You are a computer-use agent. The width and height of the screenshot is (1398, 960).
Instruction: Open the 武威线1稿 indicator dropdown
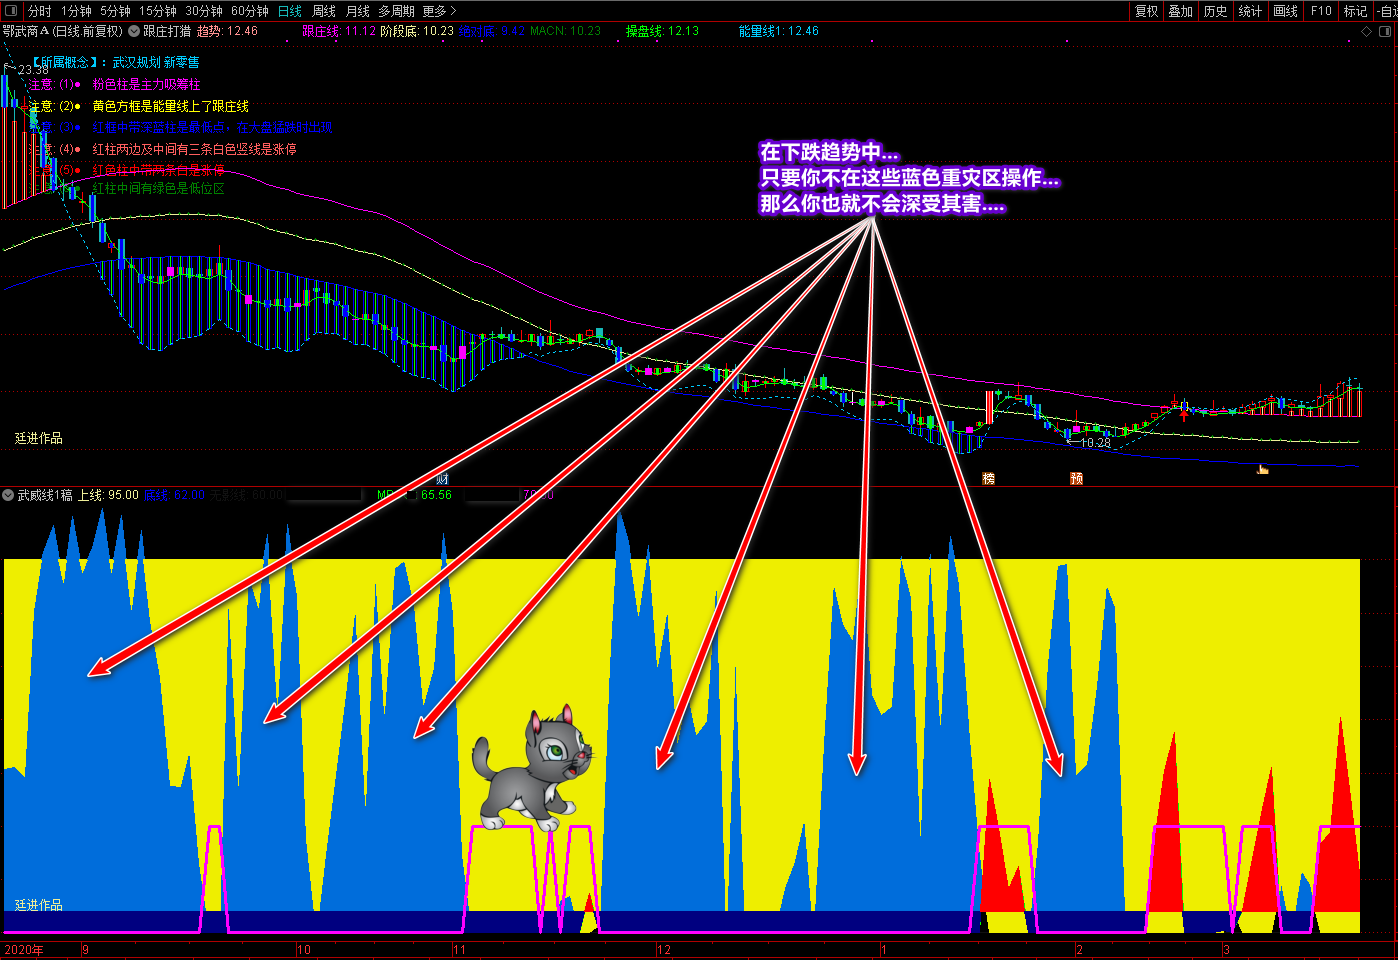pyautogui.click(x=9, y=495)
